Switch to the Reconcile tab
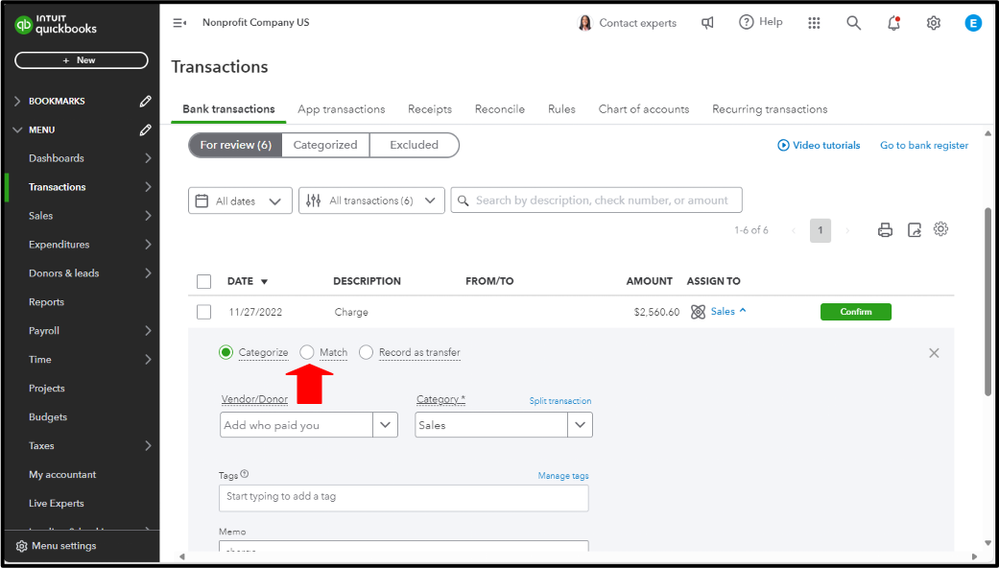This screenshot has width=999, height=568. (500, 110)
